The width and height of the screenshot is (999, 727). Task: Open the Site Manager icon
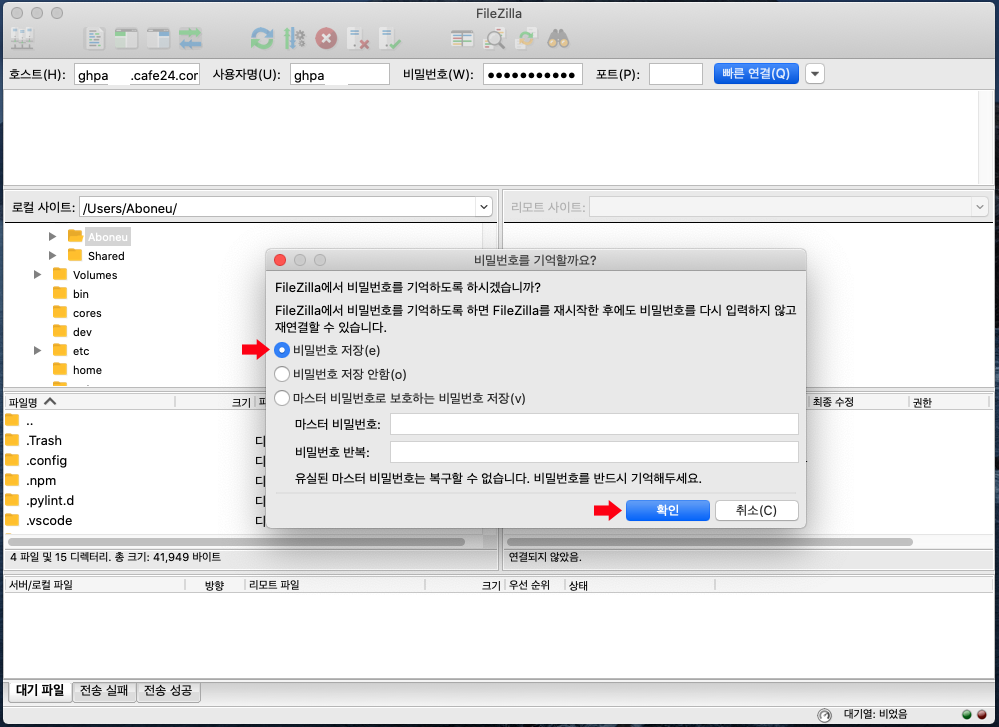coord(22,39)
